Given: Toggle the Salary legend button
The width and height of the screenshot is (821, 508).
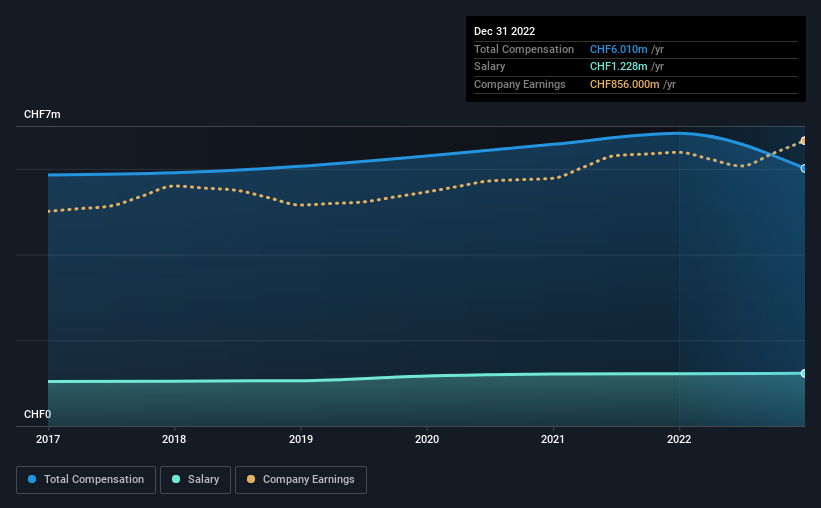Looking at the screenshot, I should (x=195, y=480).
